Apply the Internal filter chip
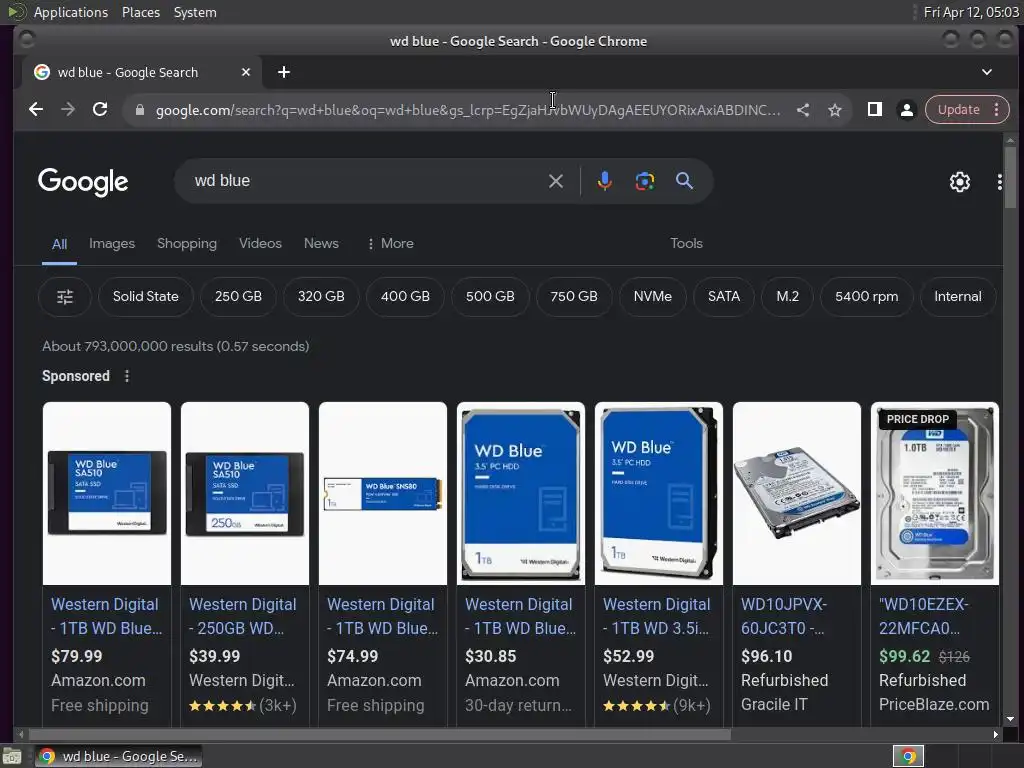 [x=957, y=296]
